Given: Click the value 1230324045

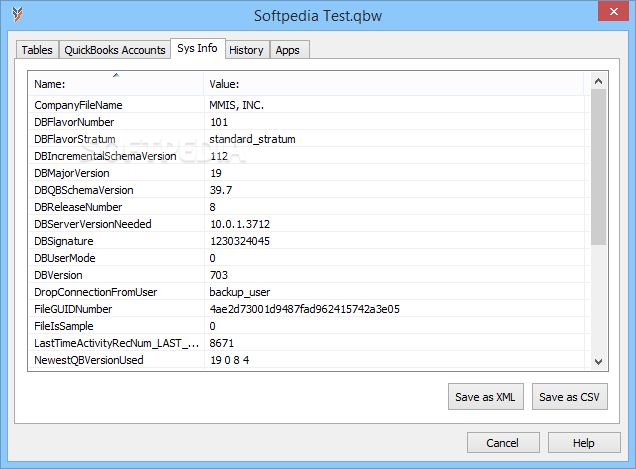Looking at the screenshot, I should tap(240, 241).
